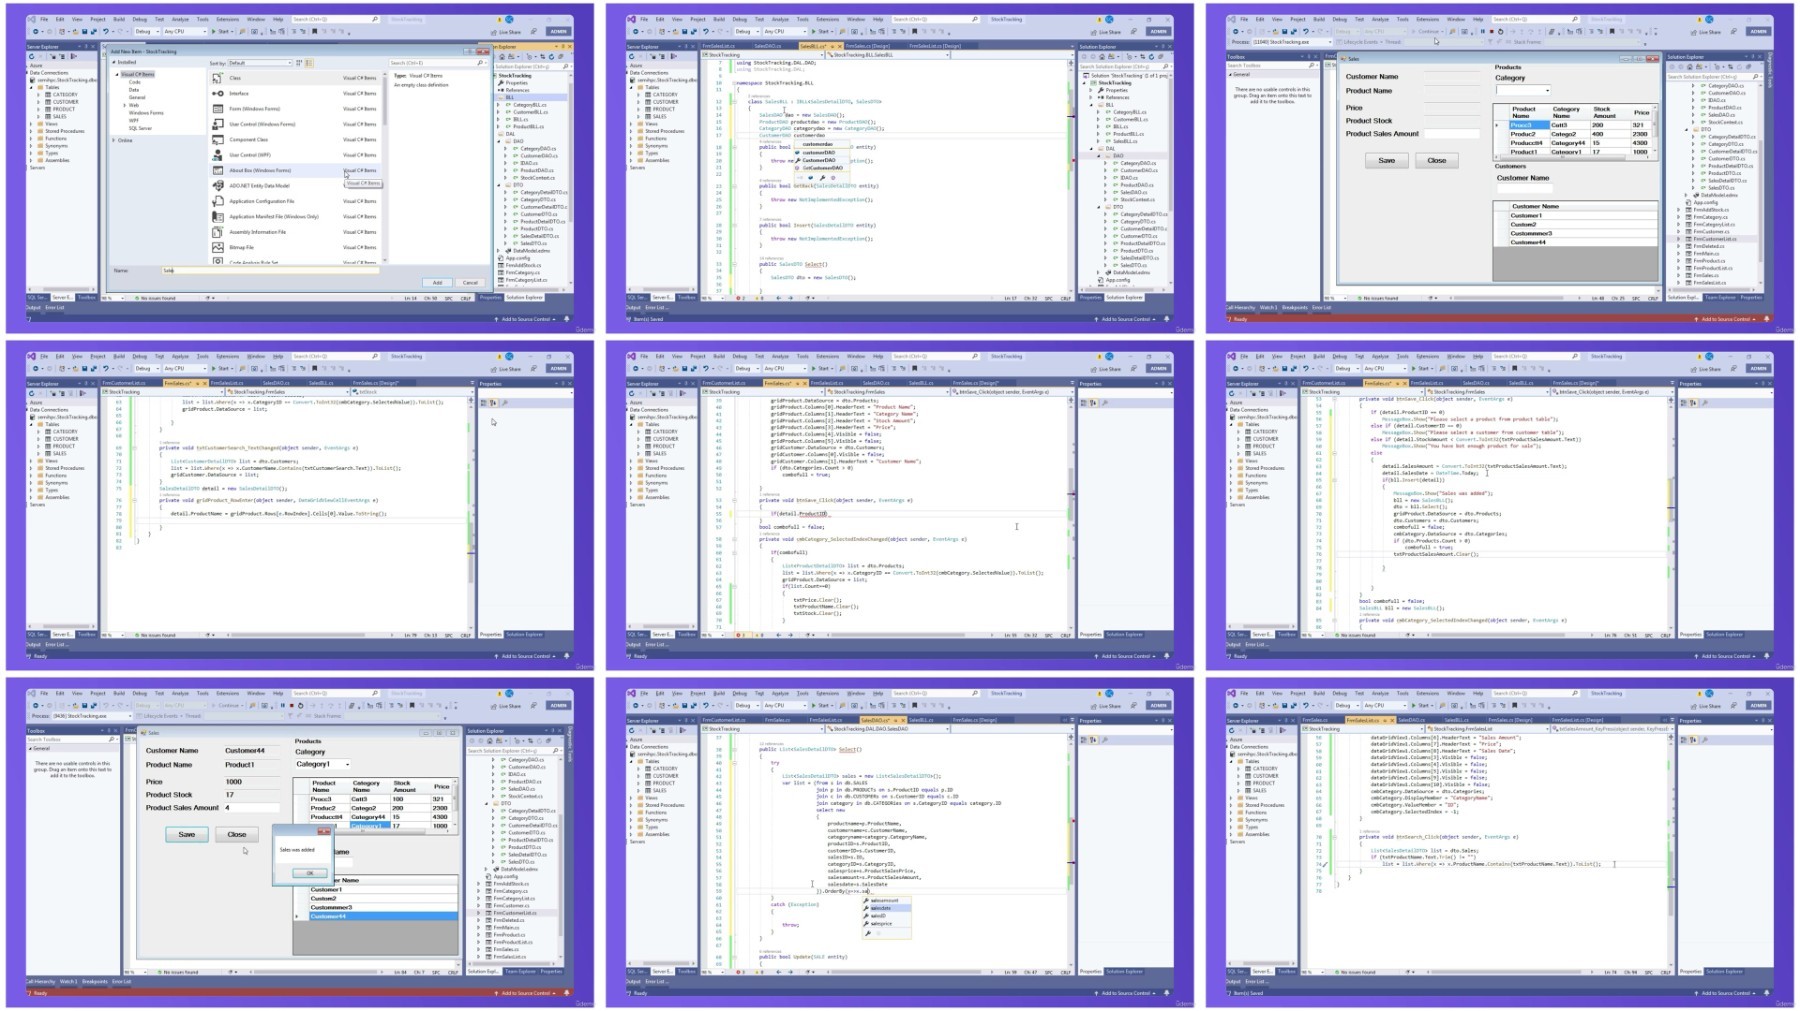Click the Product Sales Amount field showing 4
Image resolution: width=1800 pixels, height=1011 pixels.
click(x=251, y=807)
